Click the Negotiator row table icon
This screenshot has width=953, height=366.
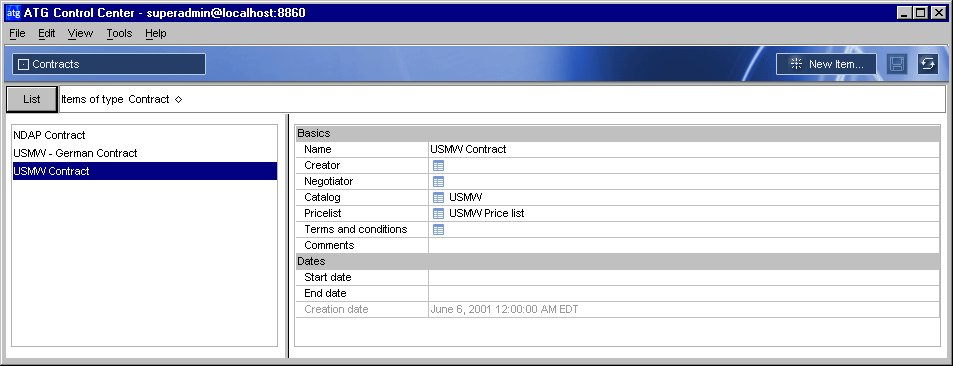coord(438,181)
